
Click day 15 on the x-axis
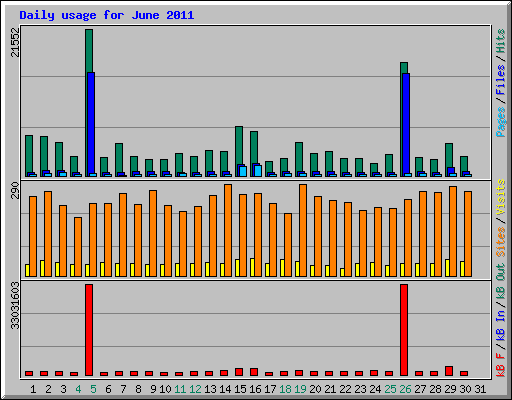[x=240, y=389]
